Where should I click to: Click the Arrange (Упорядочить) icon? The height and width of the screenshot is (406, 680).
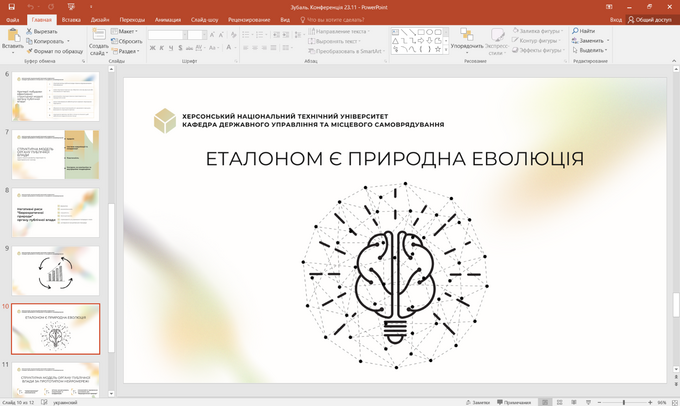click(x=466, y=36)
